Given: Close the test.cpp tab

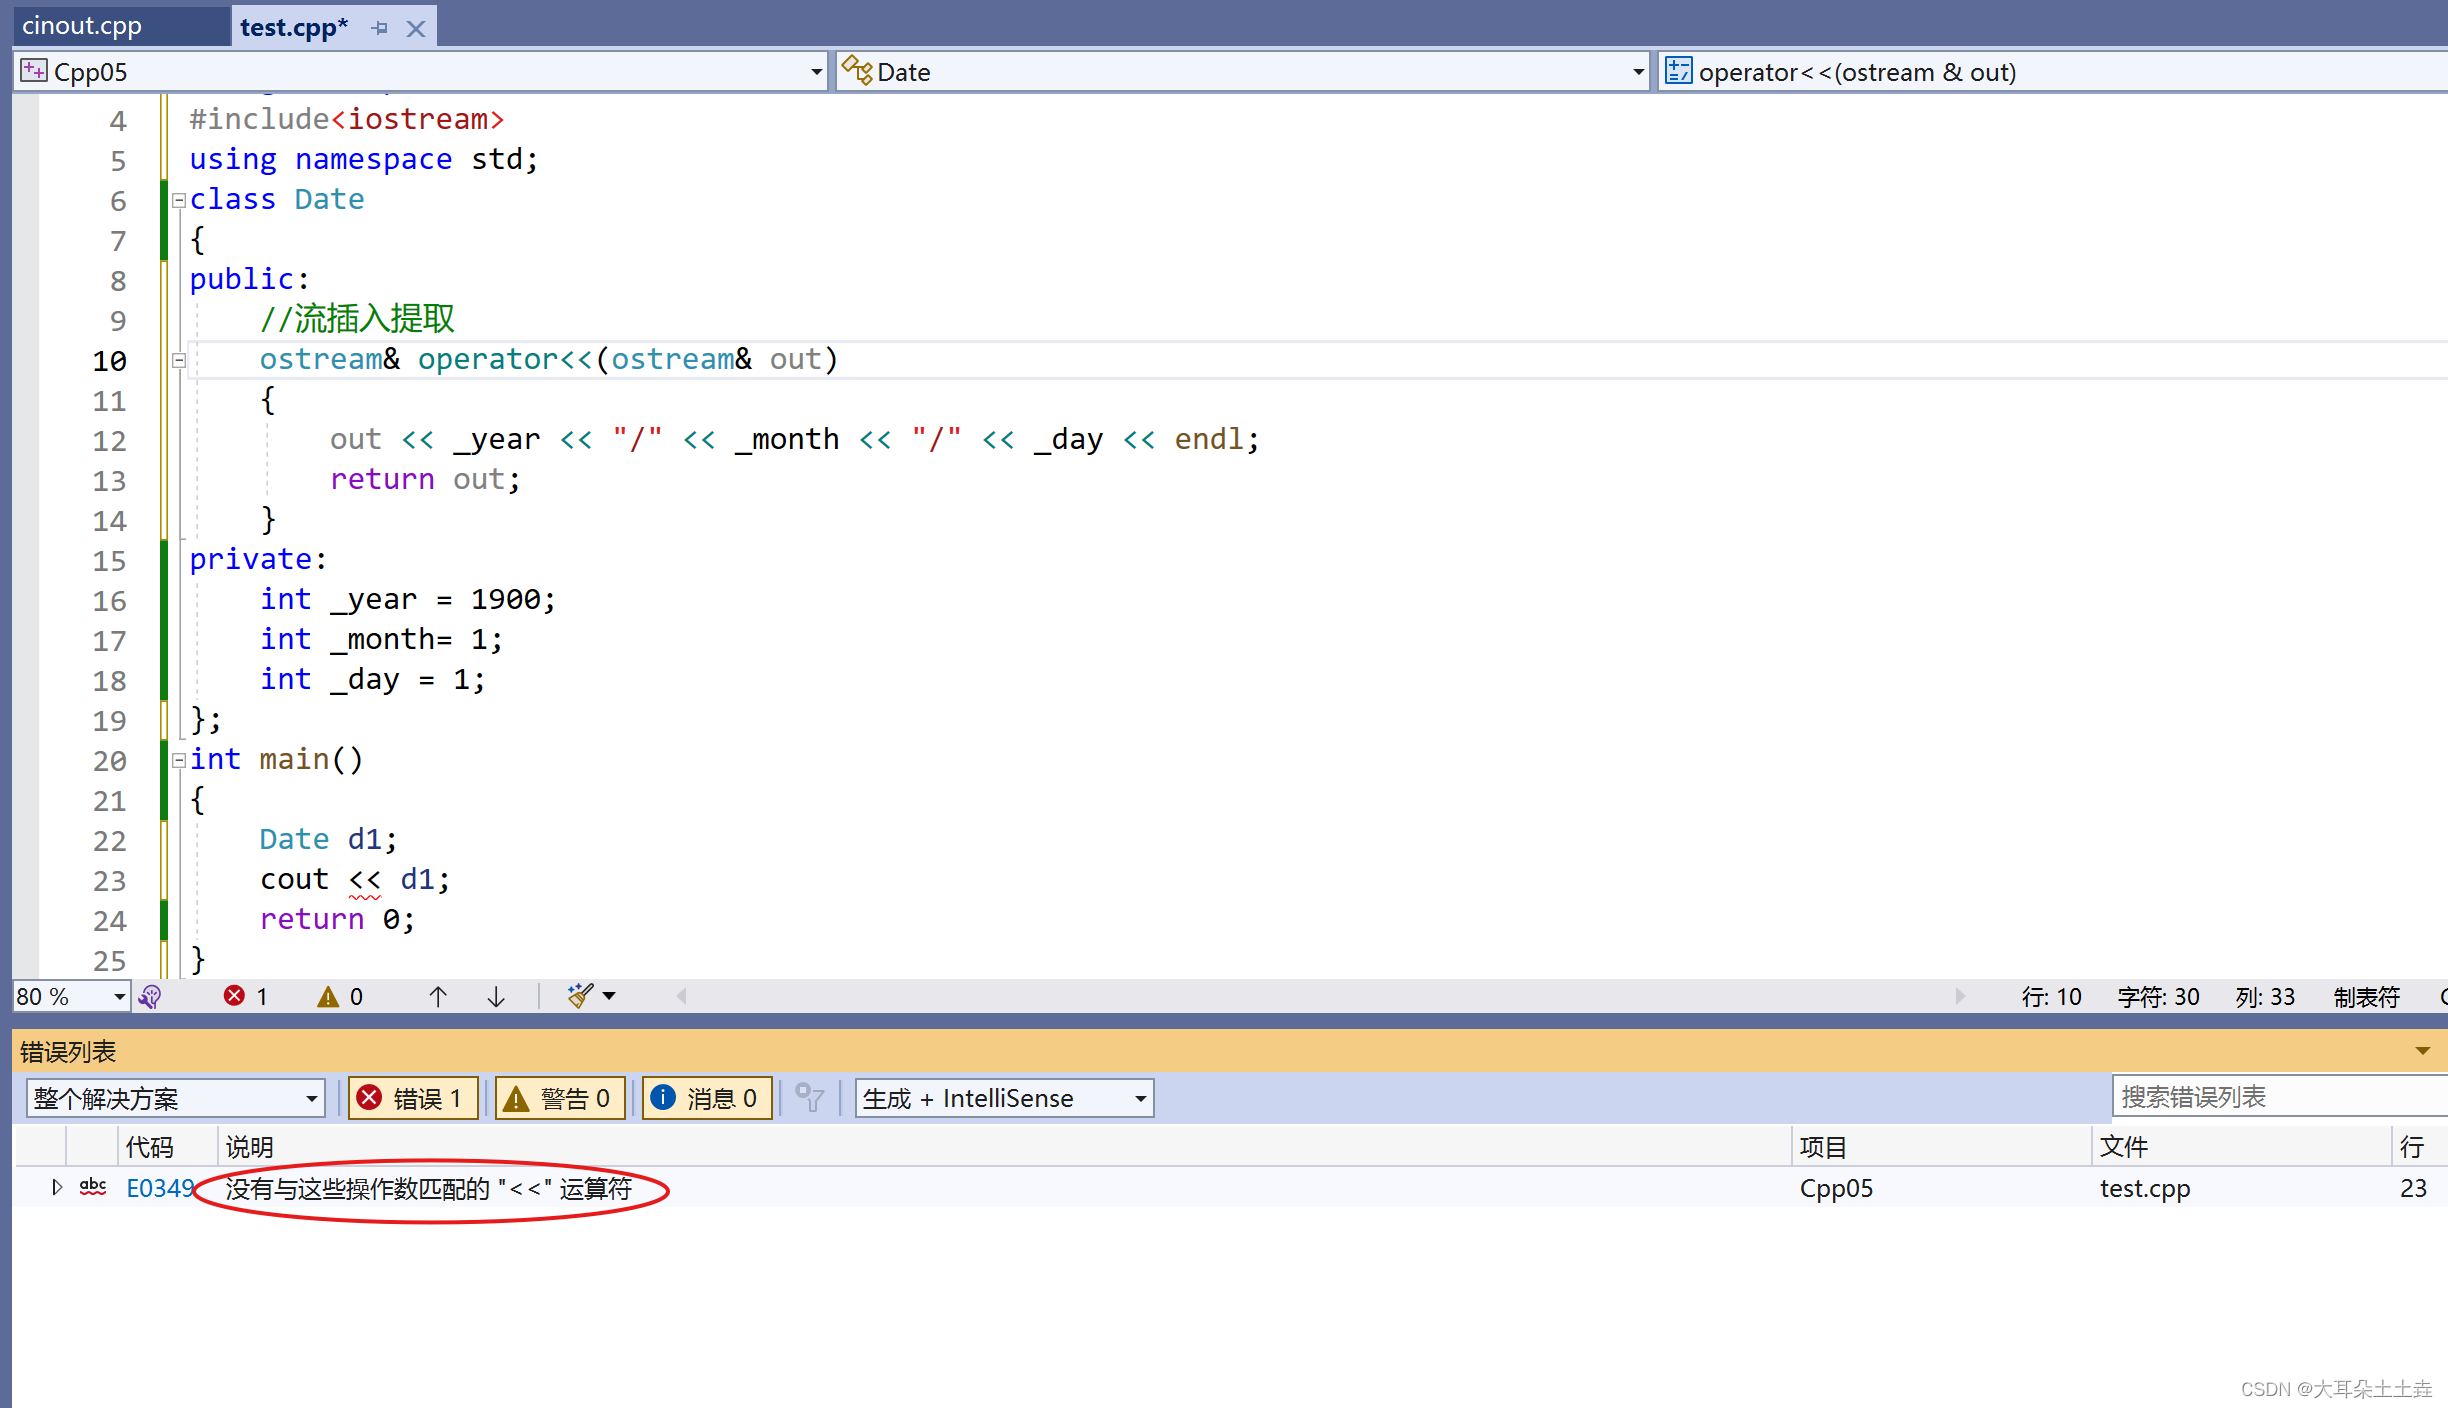Looking at the screenshot, I should coord(416,29).
